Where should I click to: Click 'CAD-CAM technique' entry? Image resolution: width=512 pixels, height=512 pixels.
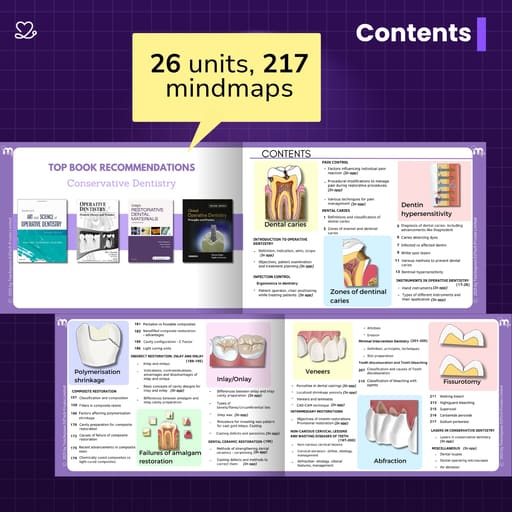[x=313, y=405]
